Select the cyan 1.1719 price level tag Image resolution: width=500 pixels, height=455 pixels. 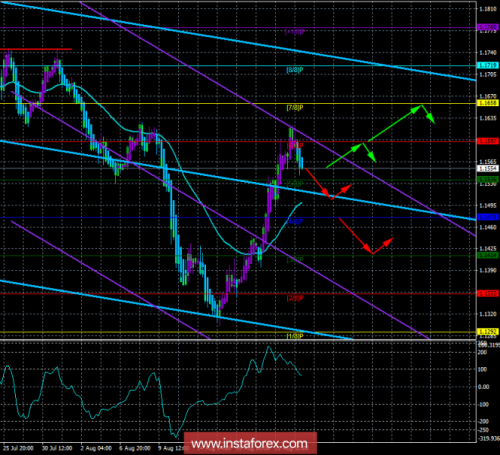[488, 65]
